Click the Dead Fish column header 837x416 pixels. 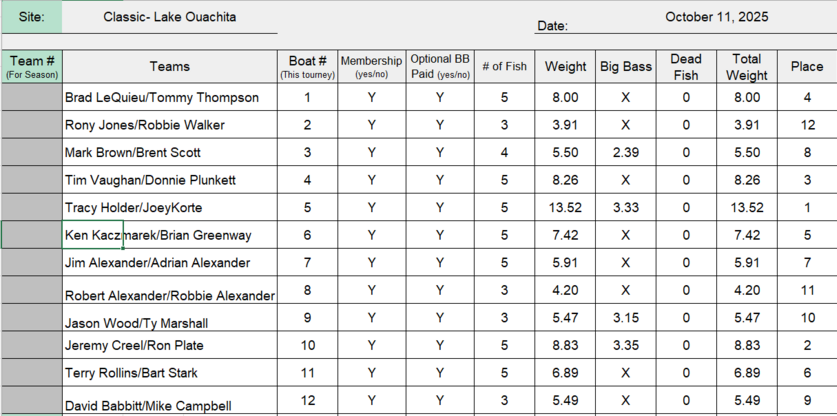coord(686,66)
